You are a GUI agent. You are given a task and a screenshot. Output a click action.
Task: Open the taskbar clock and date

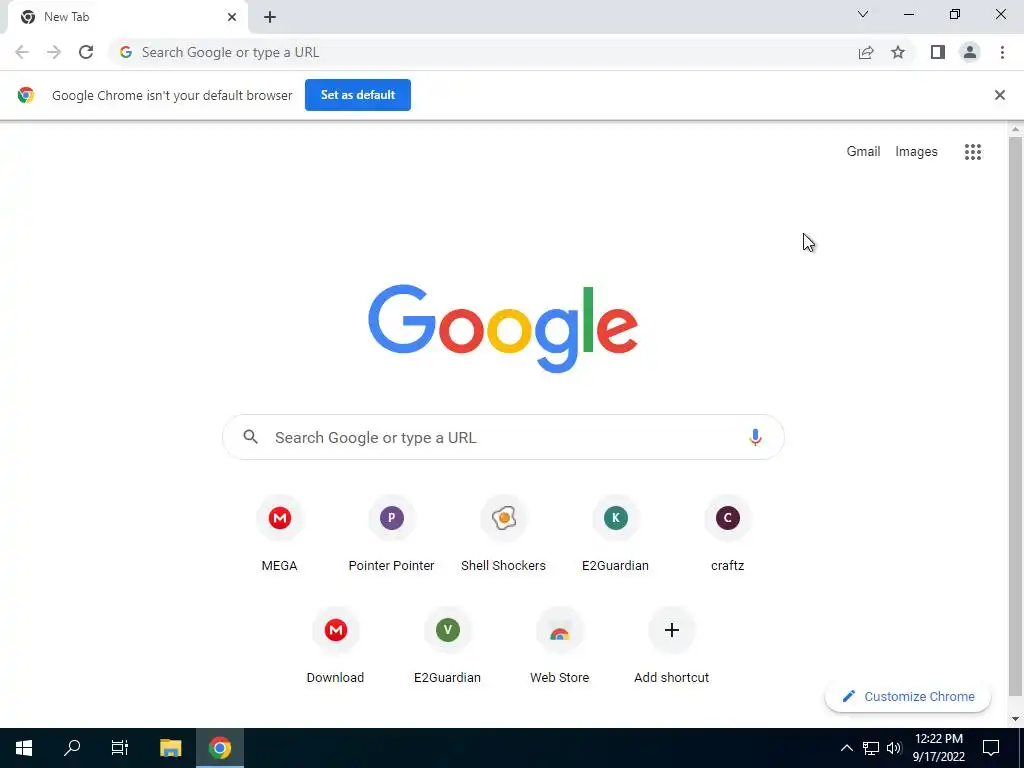tap(938, 748)
